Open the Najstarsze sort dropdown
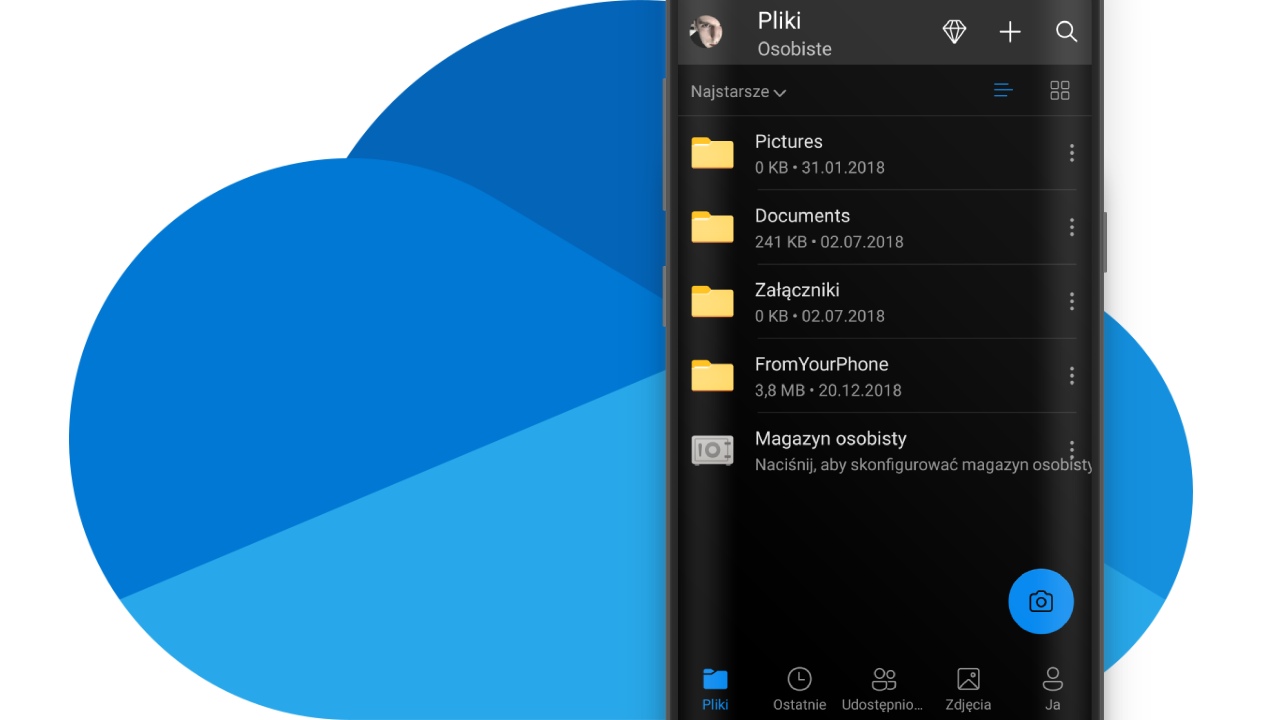1280x720 pixels. (x=738, y=92)
